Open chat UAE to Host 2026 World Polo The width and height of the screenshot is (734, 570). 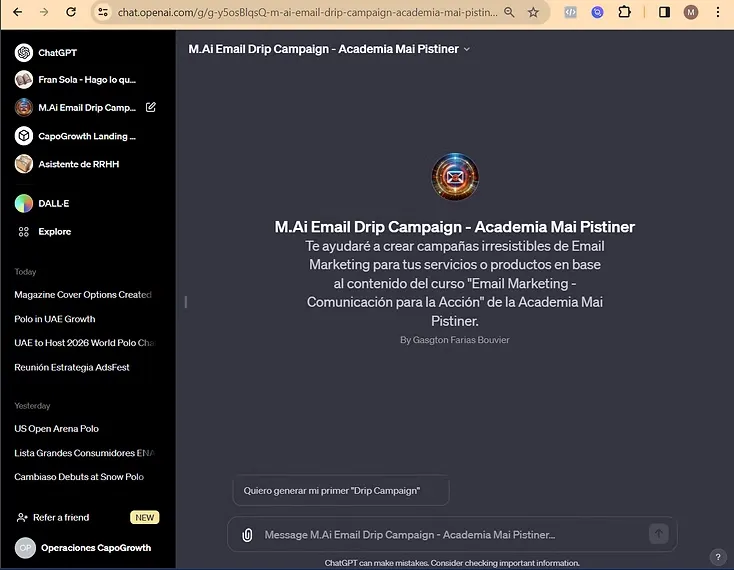(x=84, y=343)
